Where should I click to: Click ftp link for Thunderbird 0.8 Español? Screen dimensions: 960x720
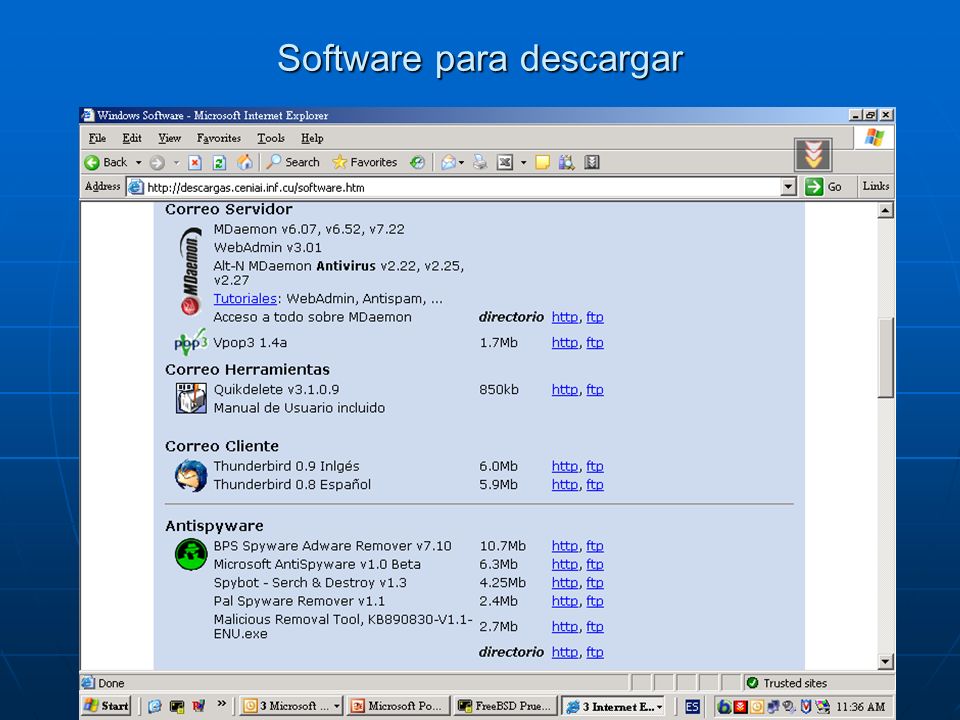pyautogui.click(x=594, y=485)
